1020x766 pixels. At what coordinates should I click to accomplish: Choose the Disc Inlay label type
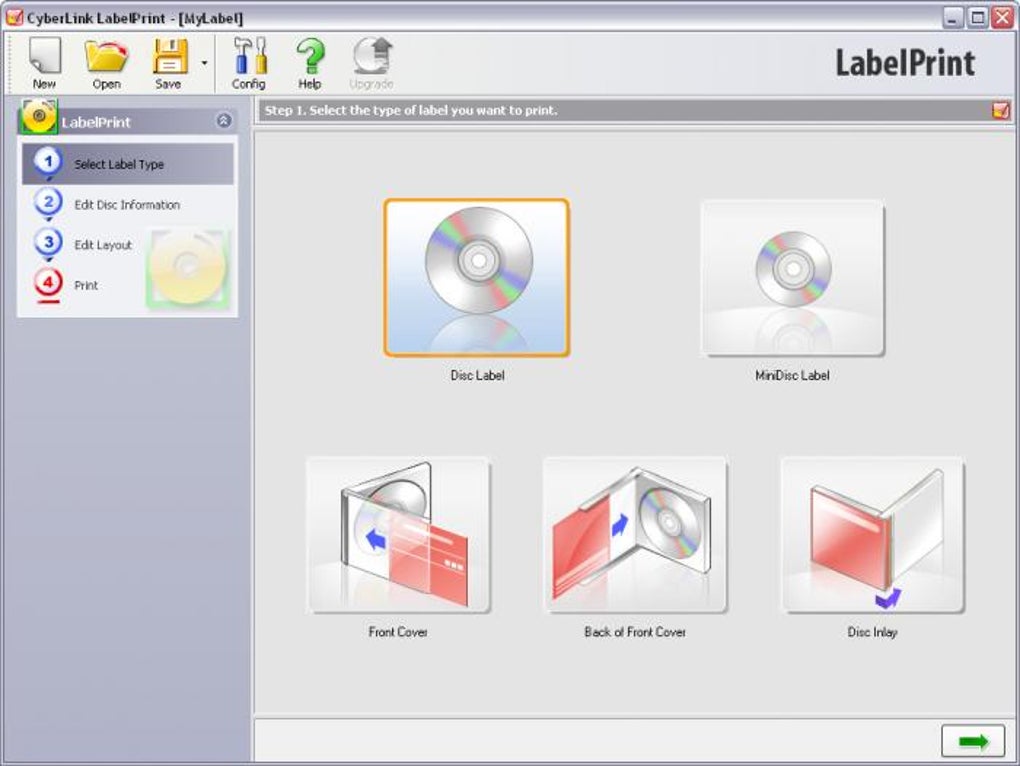(x=872, y=535)
